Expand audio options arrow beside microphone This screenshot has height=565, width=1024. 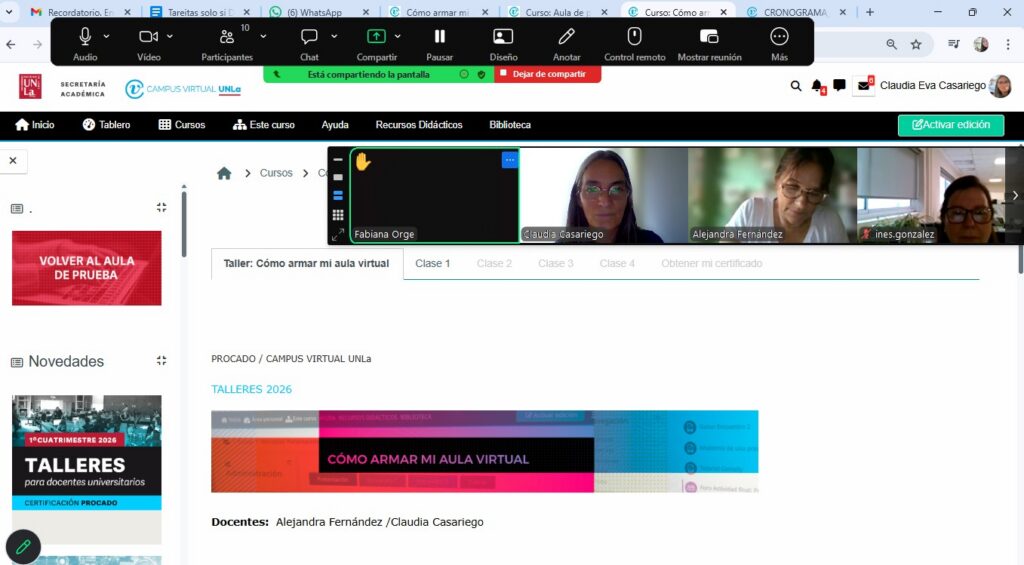[x=107, y=36]
